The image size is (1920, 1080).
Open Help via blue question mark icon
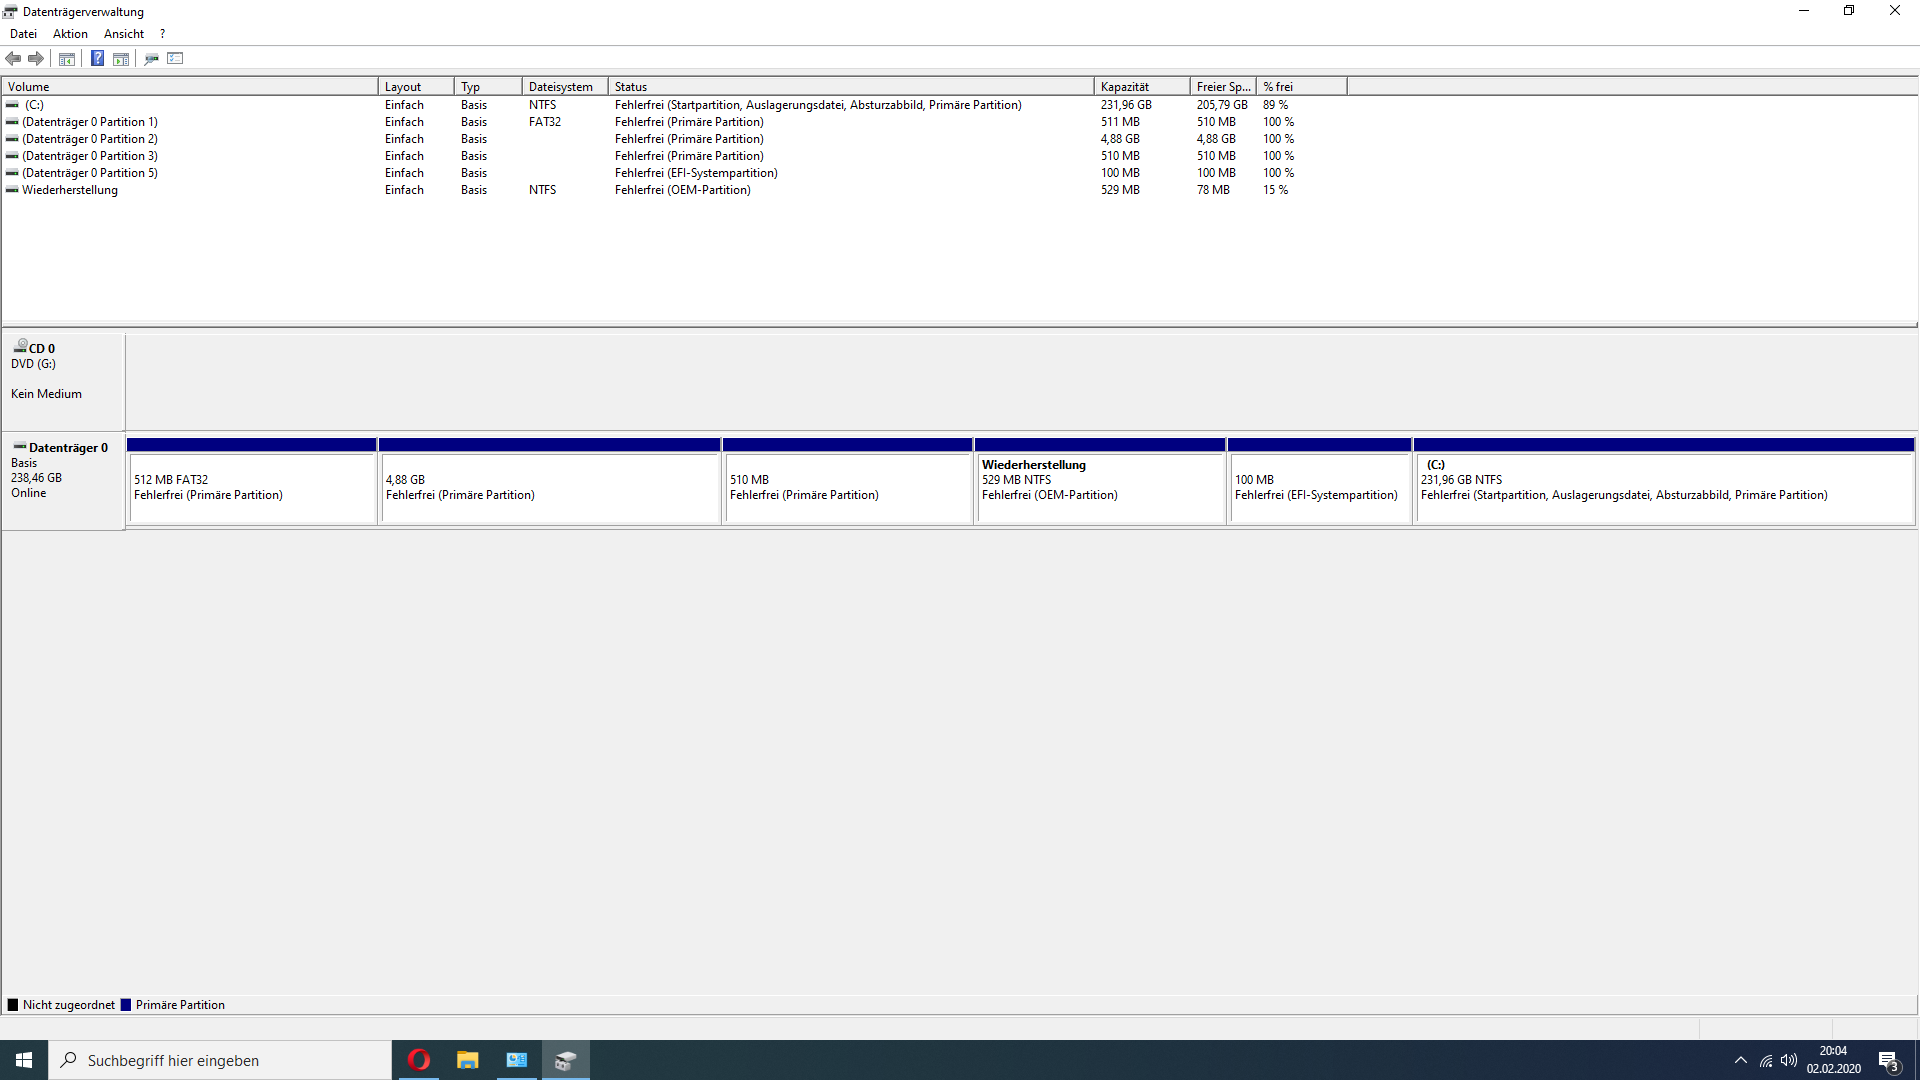pyautogui.click(x=97, y=58)
